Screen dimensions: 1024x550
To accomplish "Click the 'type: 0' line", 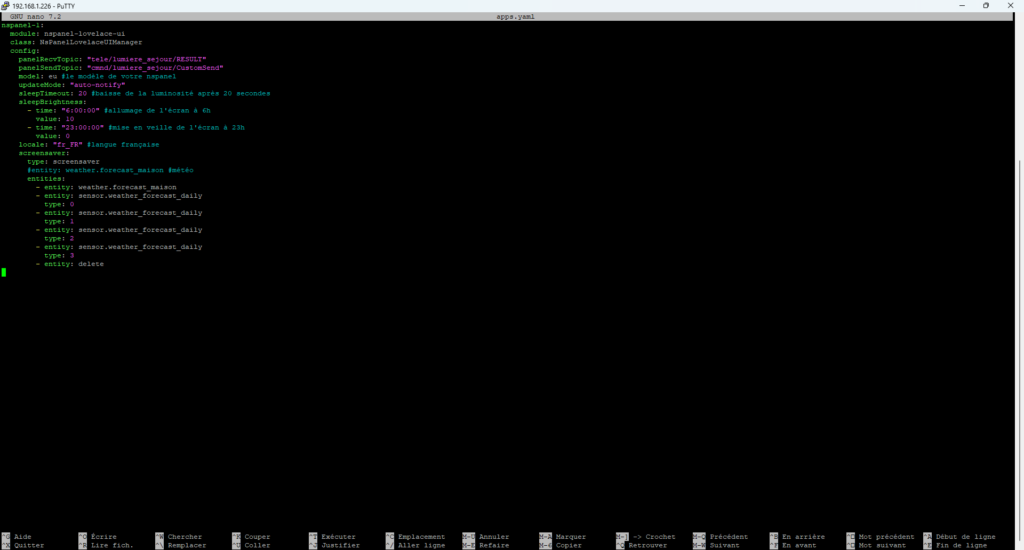I will pyautogui.click(x=59, y=203).
